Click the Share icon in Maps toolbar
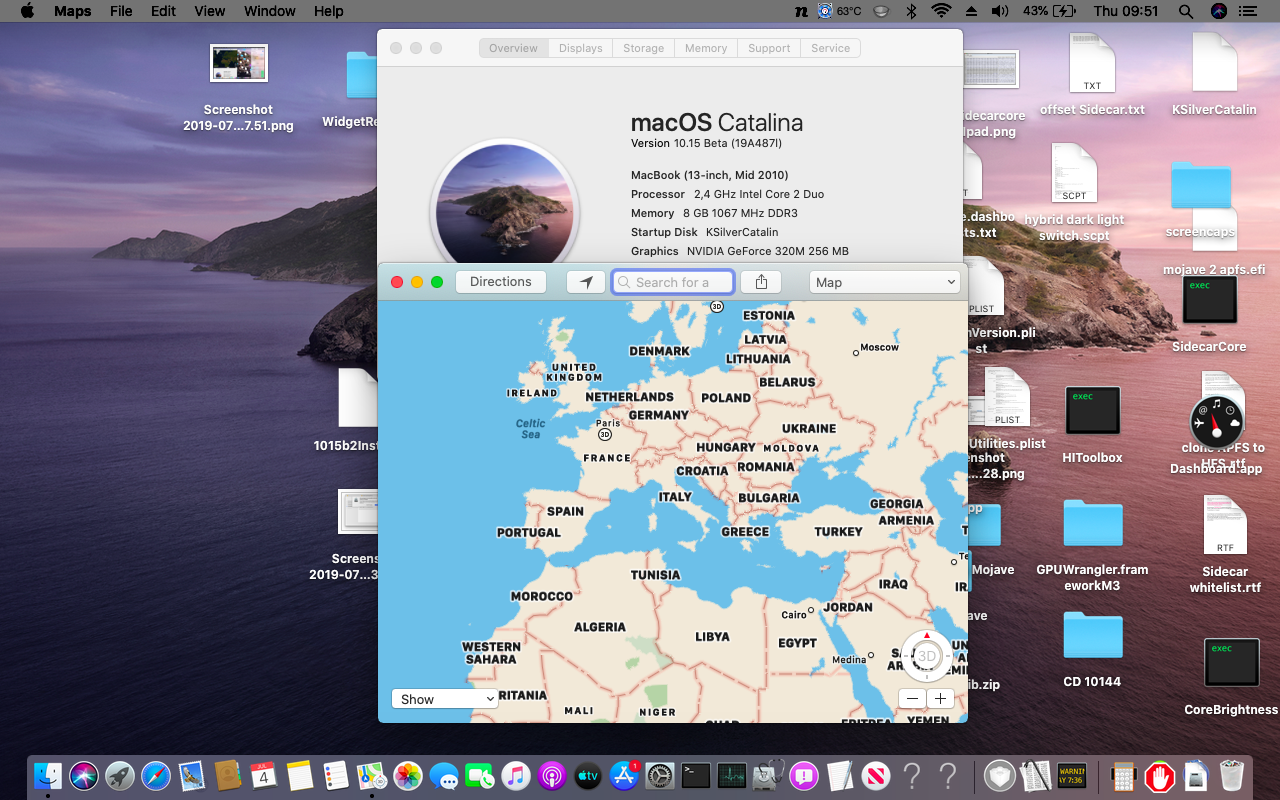Screen dimensions: 1280x800 [761, 282]
